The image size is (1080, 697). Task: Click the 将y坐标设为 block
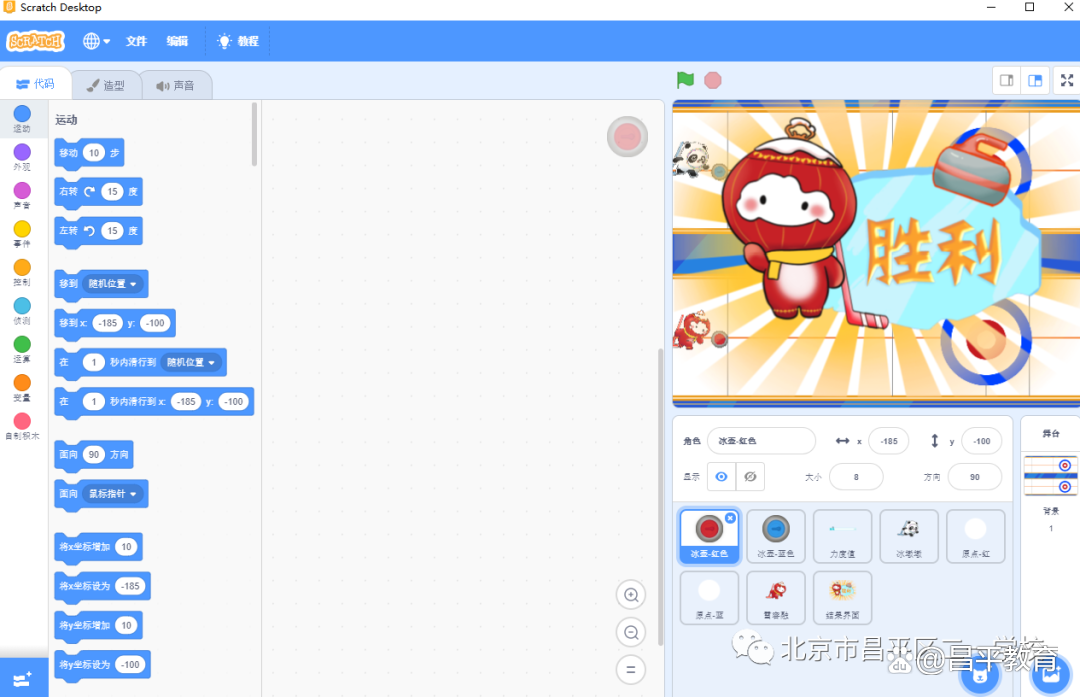[x=103, y=665]
